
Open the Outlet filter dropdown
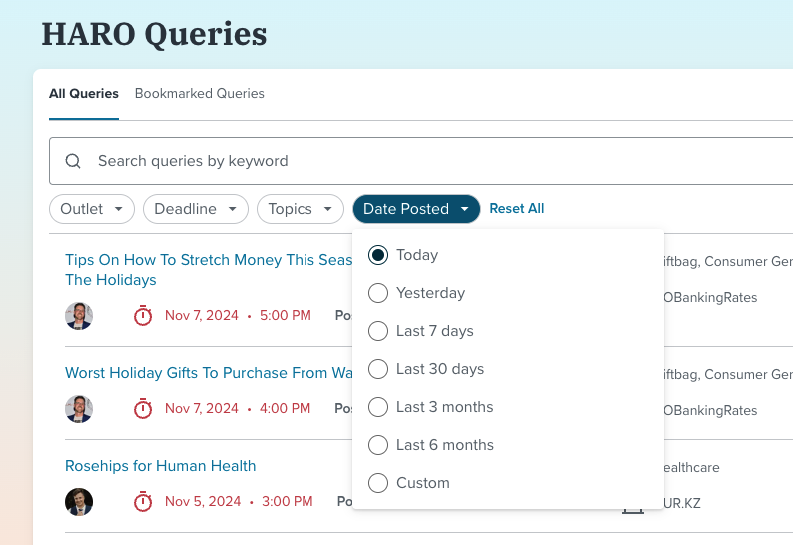coord(92,209)
